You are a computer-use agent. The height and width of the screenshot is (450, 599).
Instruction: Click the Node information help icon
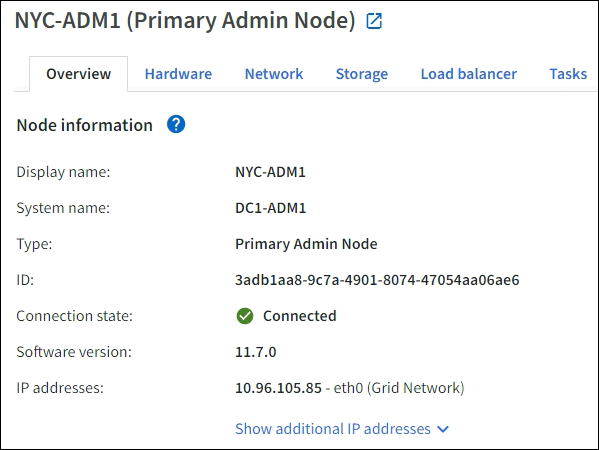click(x=176, y=125)
